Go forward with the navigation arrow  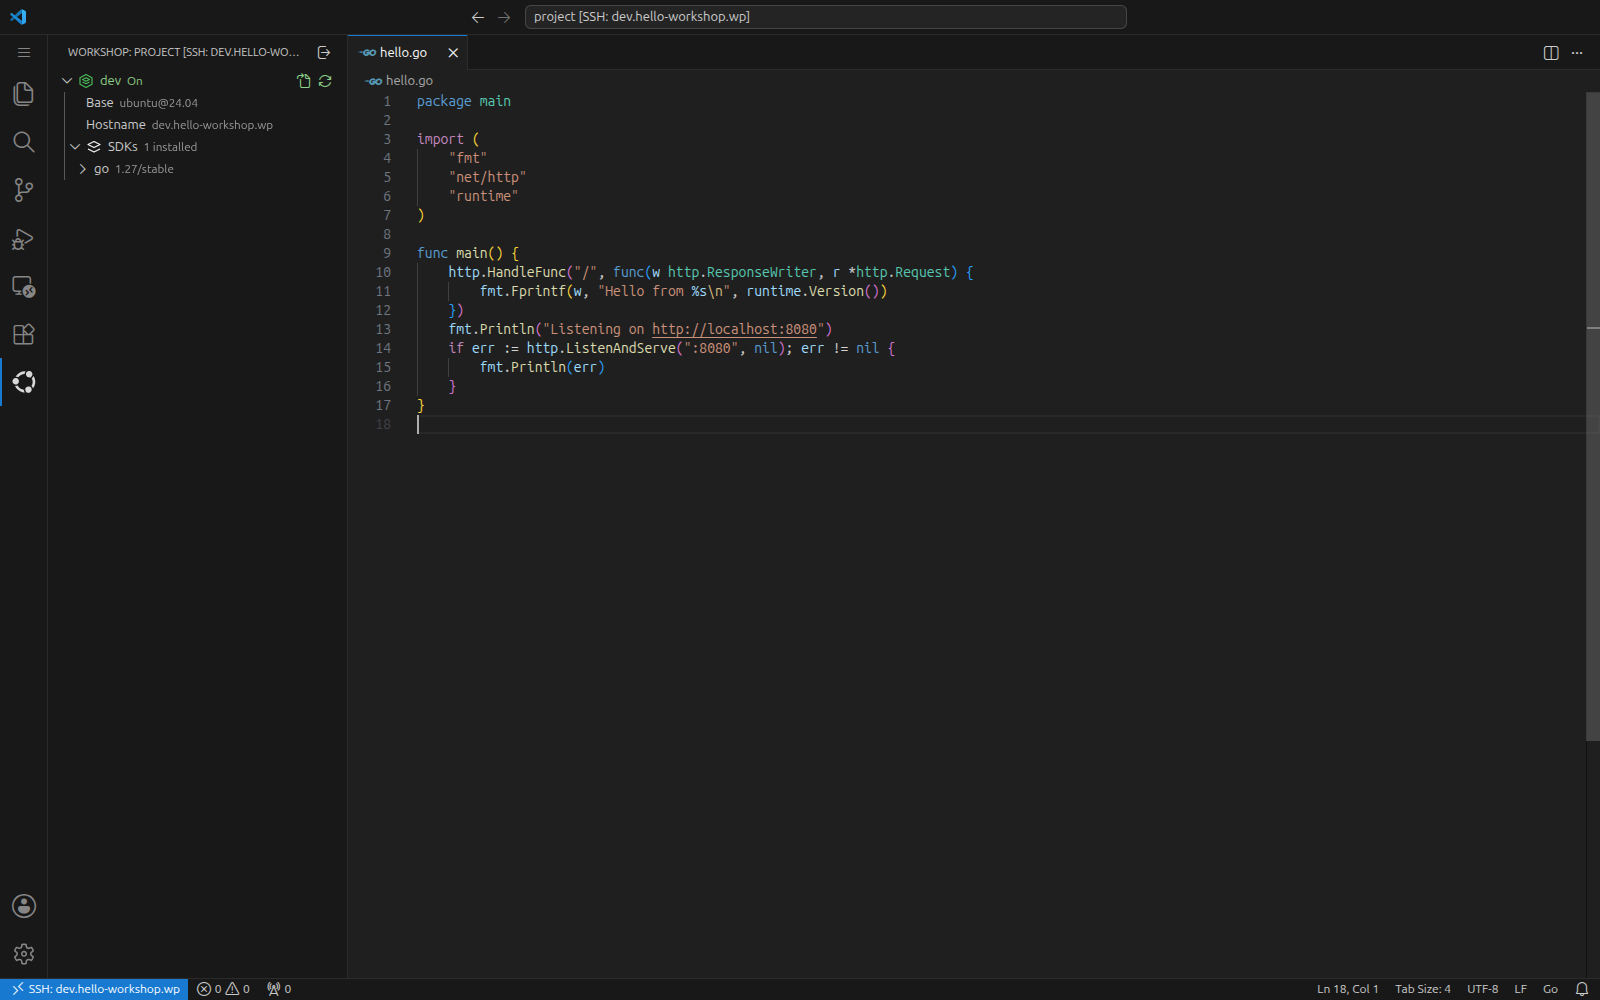pos(504,17)
